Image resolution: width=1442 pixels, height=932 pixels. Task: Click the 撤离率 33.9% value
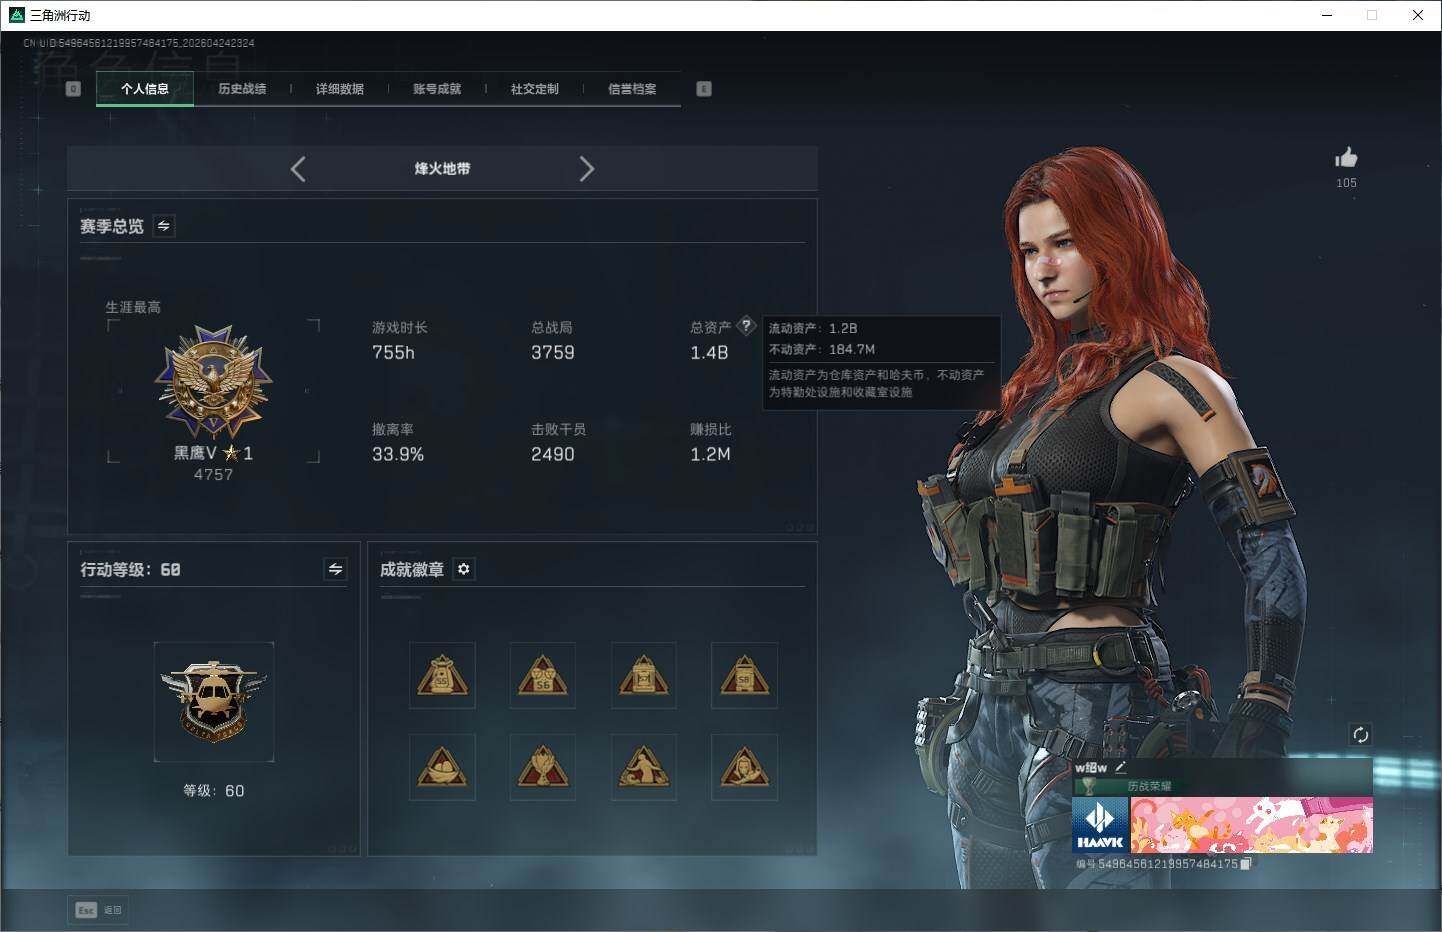[398, 455]
